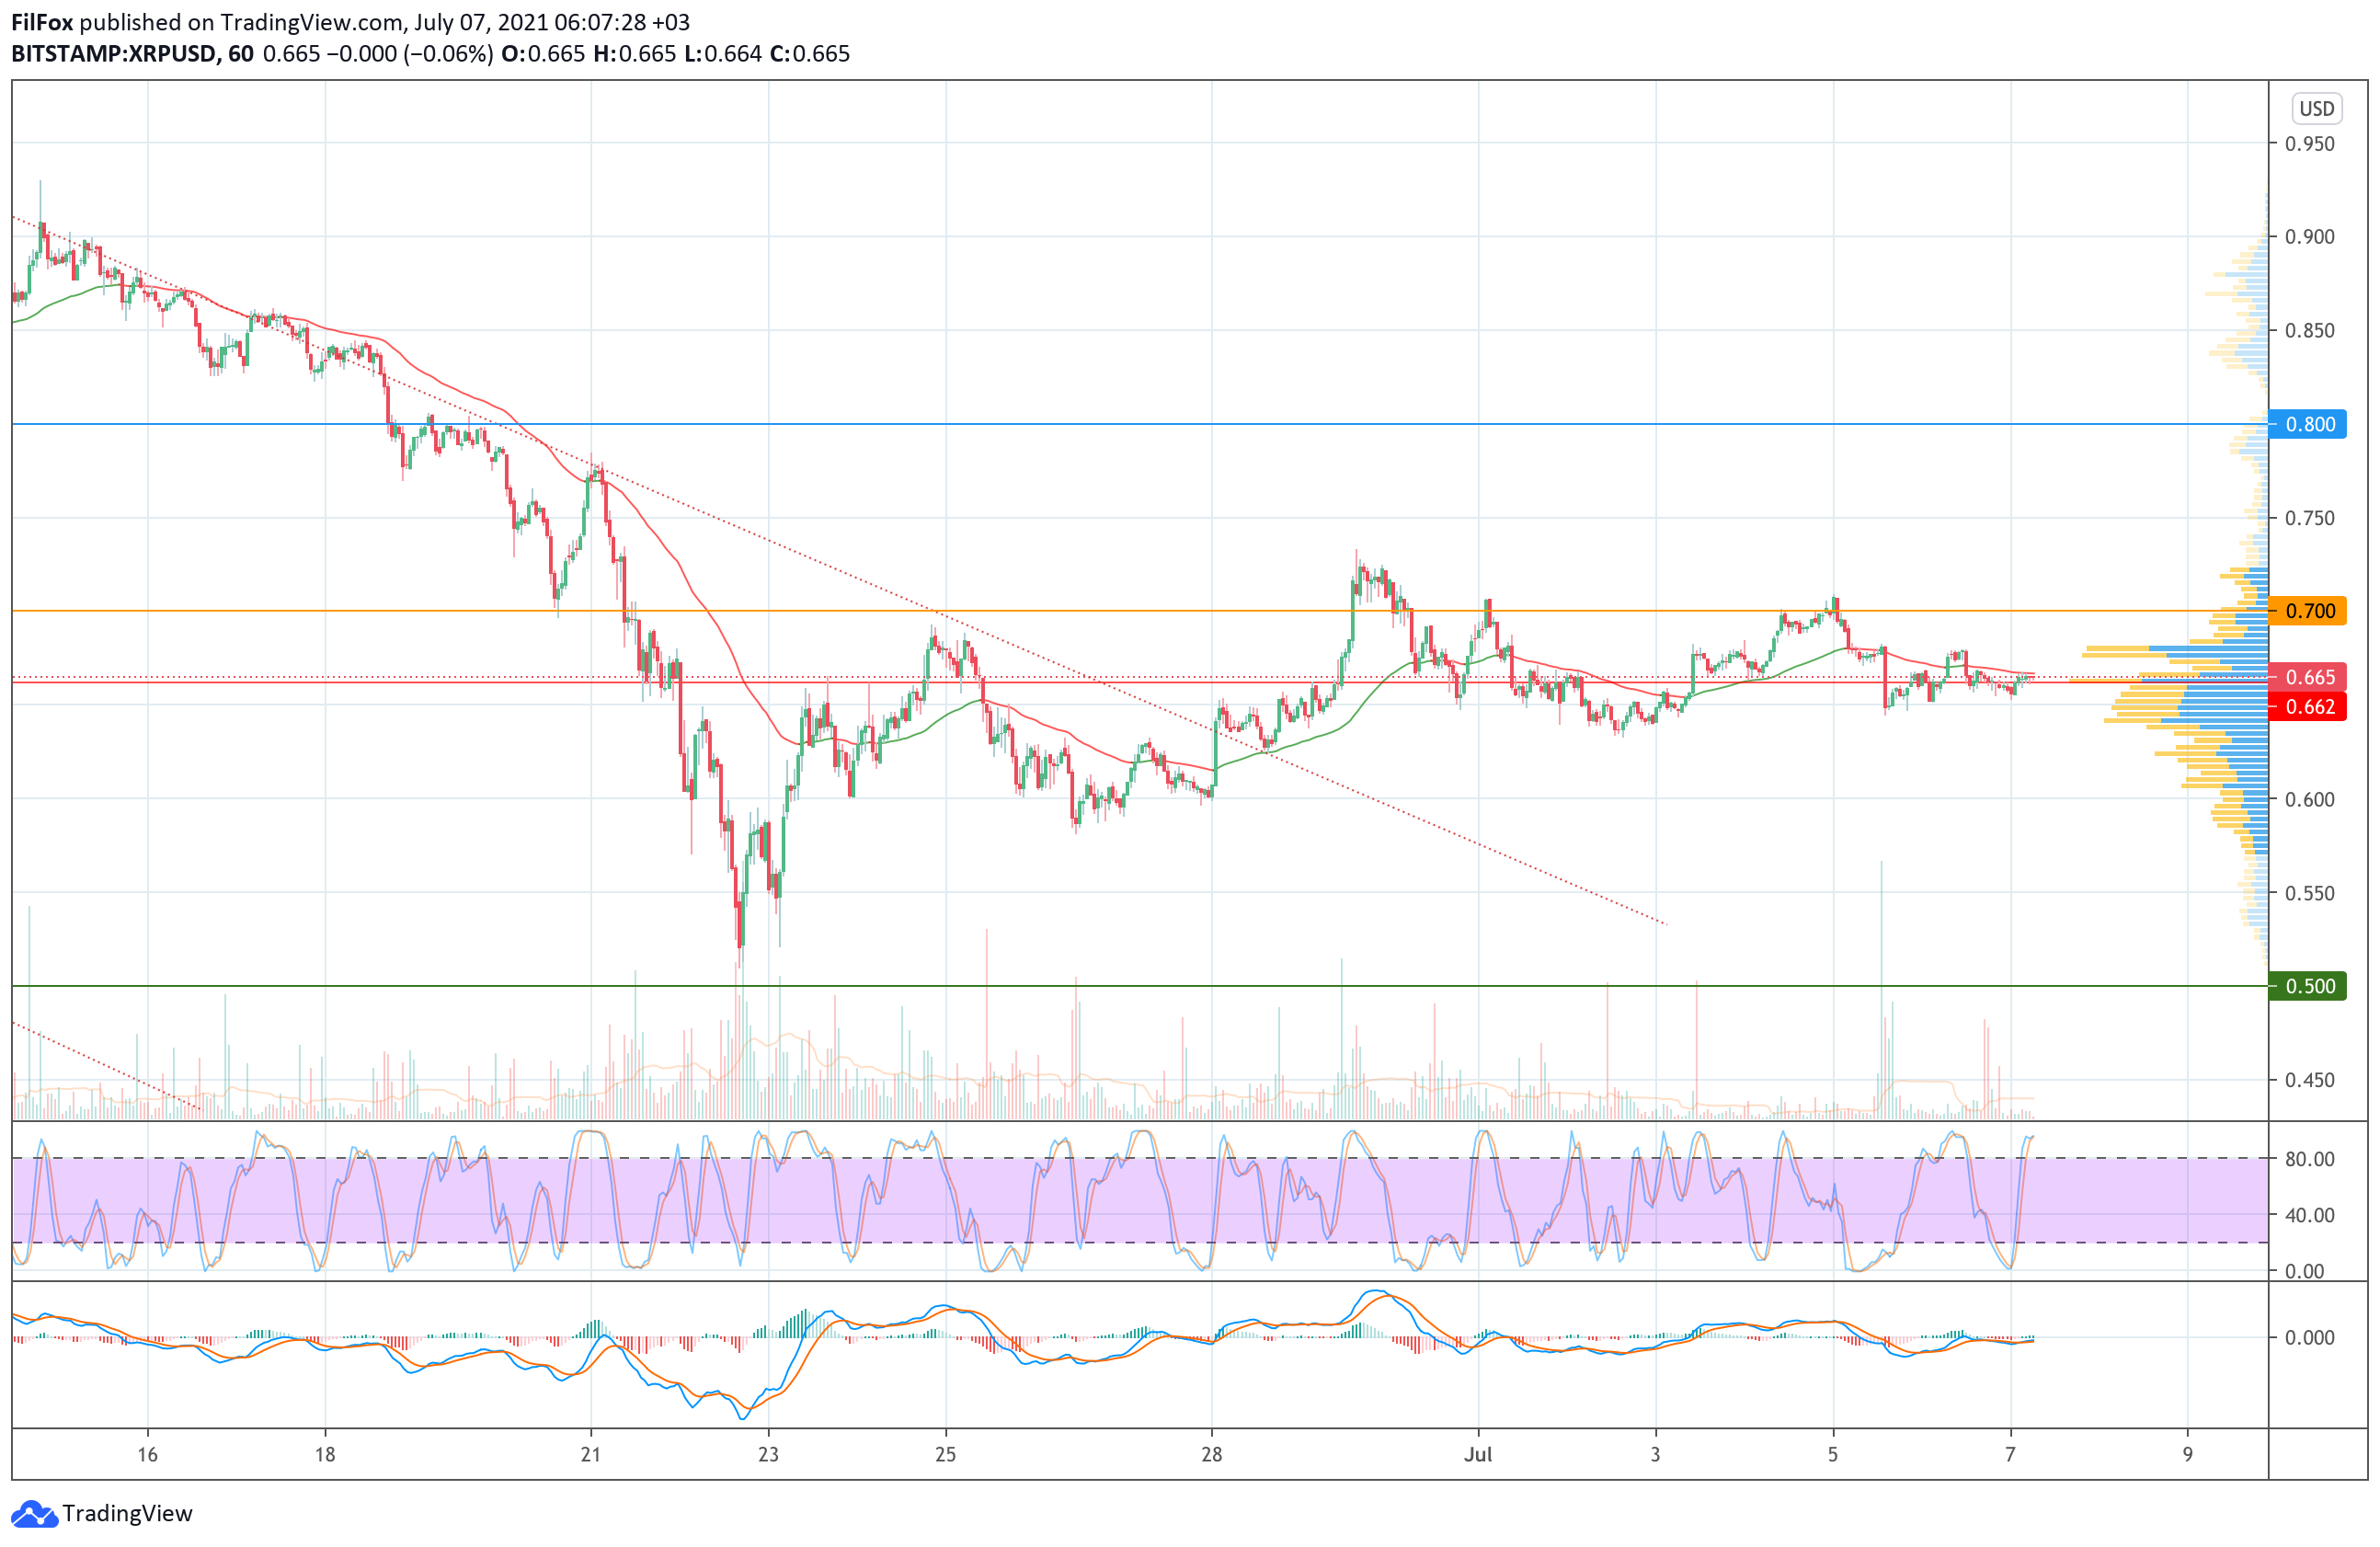This screenshot has width=2380, height=1547.
Task: Click date 9 on the time axis
Action: tap(2187, 1454)
